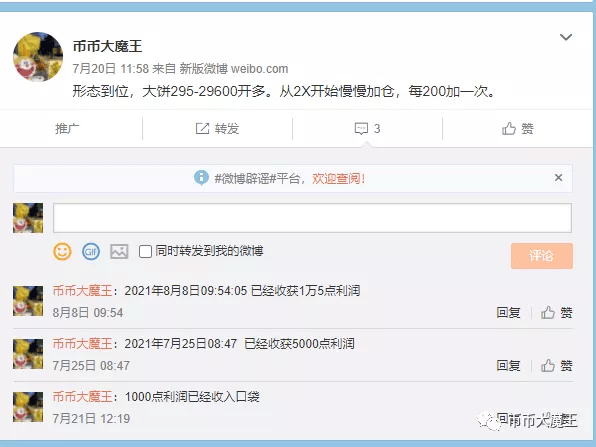
Task: Open the post options chevron menu
Action: [566, 37]
